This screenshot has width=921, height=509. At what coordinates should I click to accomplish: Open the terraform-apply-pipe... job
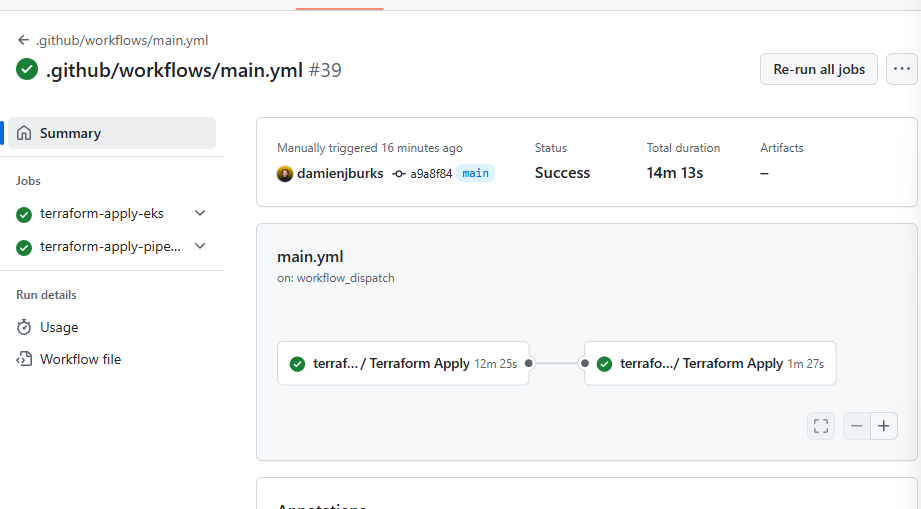110,247
